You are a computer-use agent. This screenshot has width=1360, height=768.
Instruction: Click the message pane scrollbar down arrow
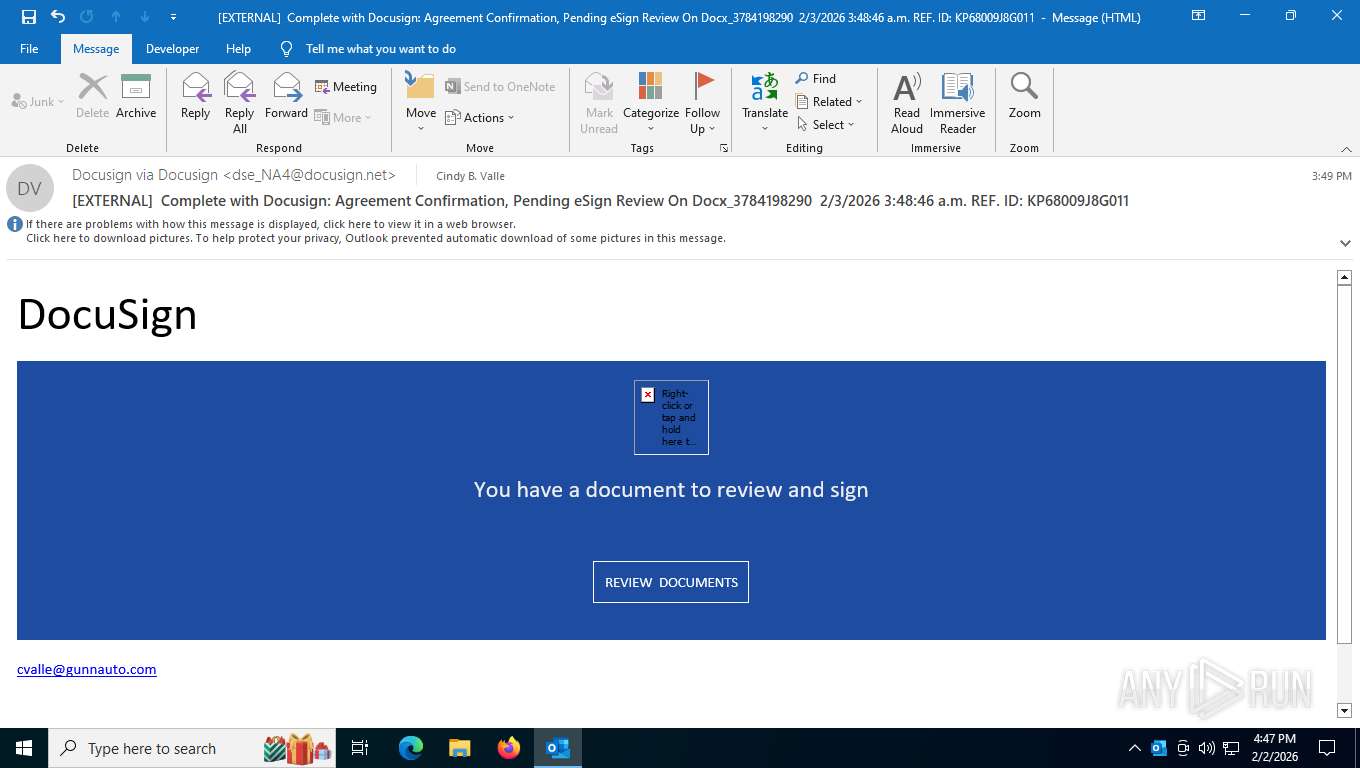click(x=1344, y=710)
